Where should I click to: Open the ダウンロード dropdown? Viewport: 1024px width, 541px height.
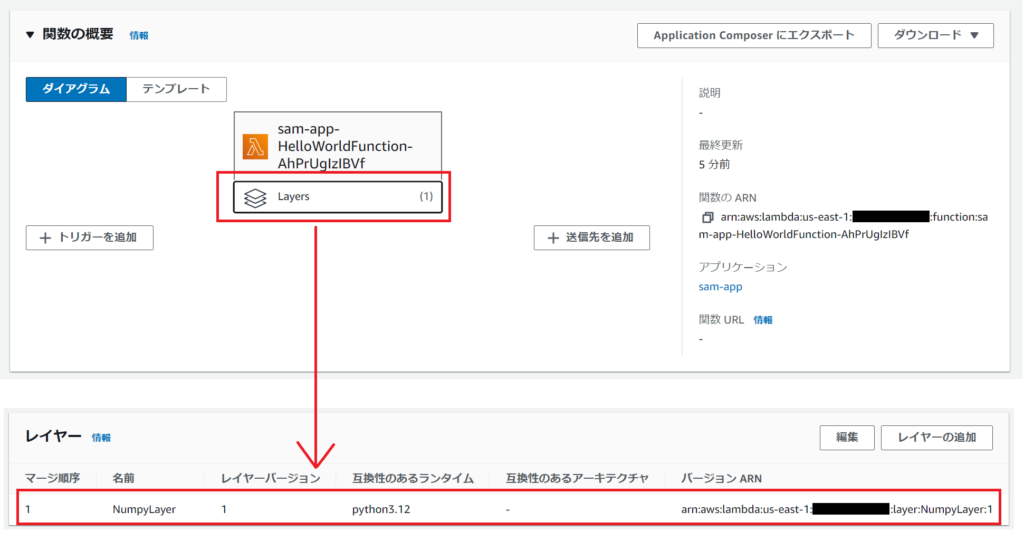(x=935, y=35)
